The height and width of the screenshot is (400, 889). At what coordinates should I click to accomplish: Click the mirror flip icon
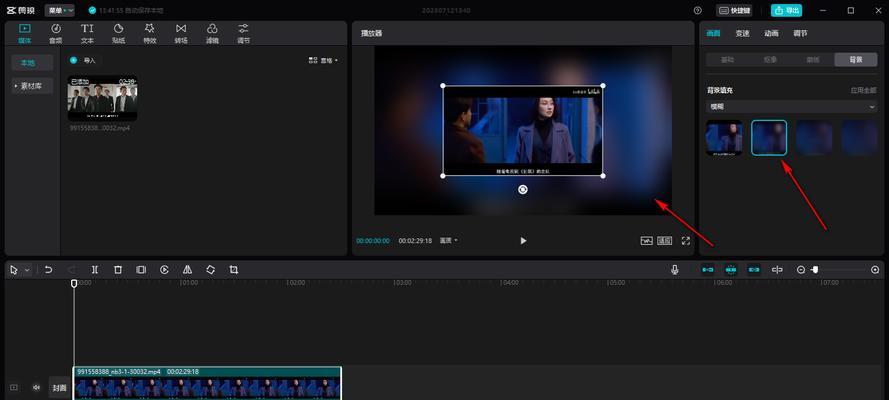(x=188, y=270)
